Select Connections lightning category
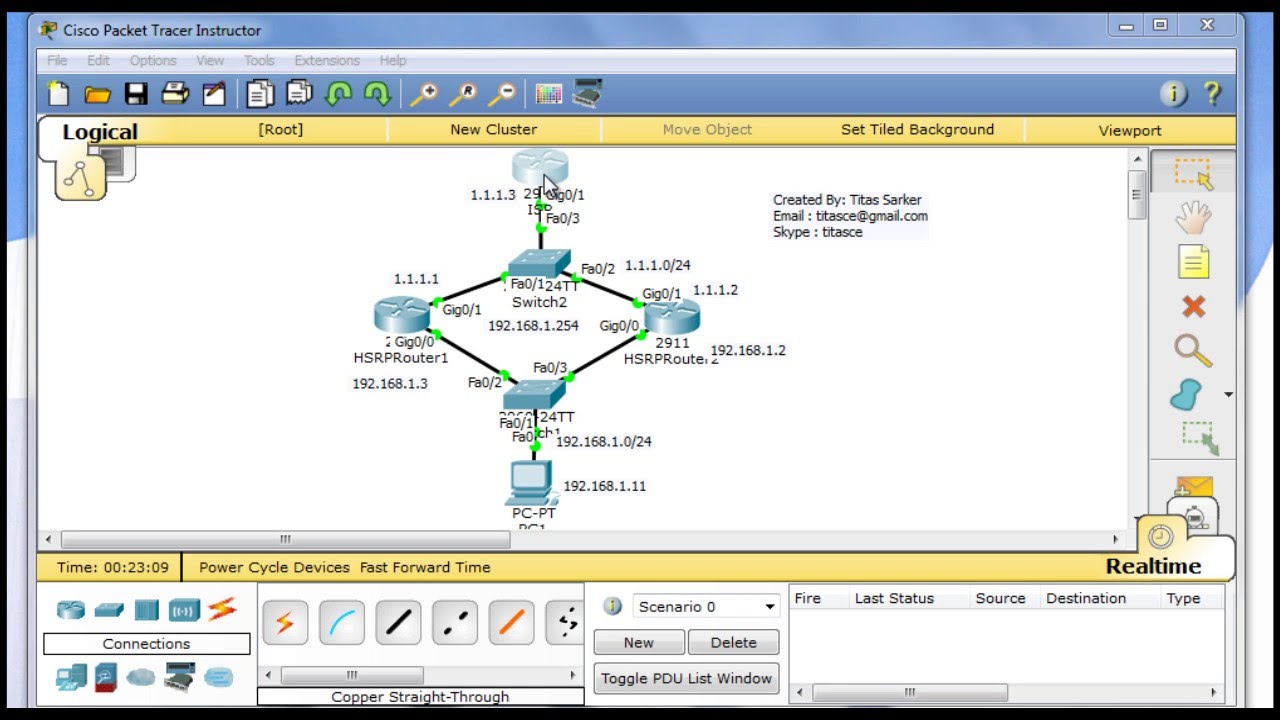Image resolution: width=1280 pixels, height=720 pixels. pos(222,608)
